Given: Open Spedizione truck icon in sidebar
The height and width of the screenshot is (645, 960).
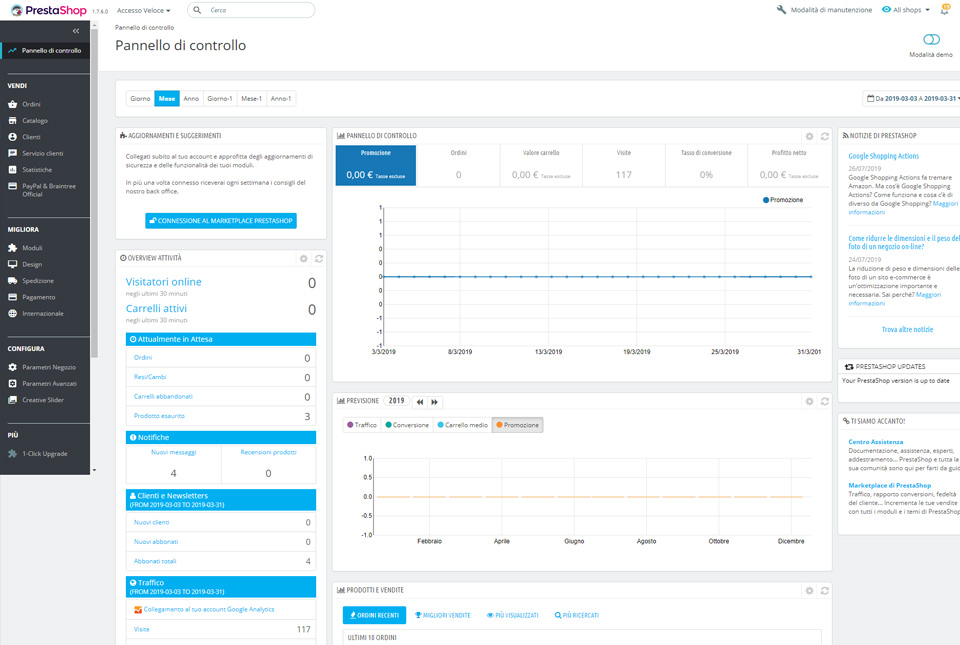Looking at the screenshot, I should coord(12,281).
